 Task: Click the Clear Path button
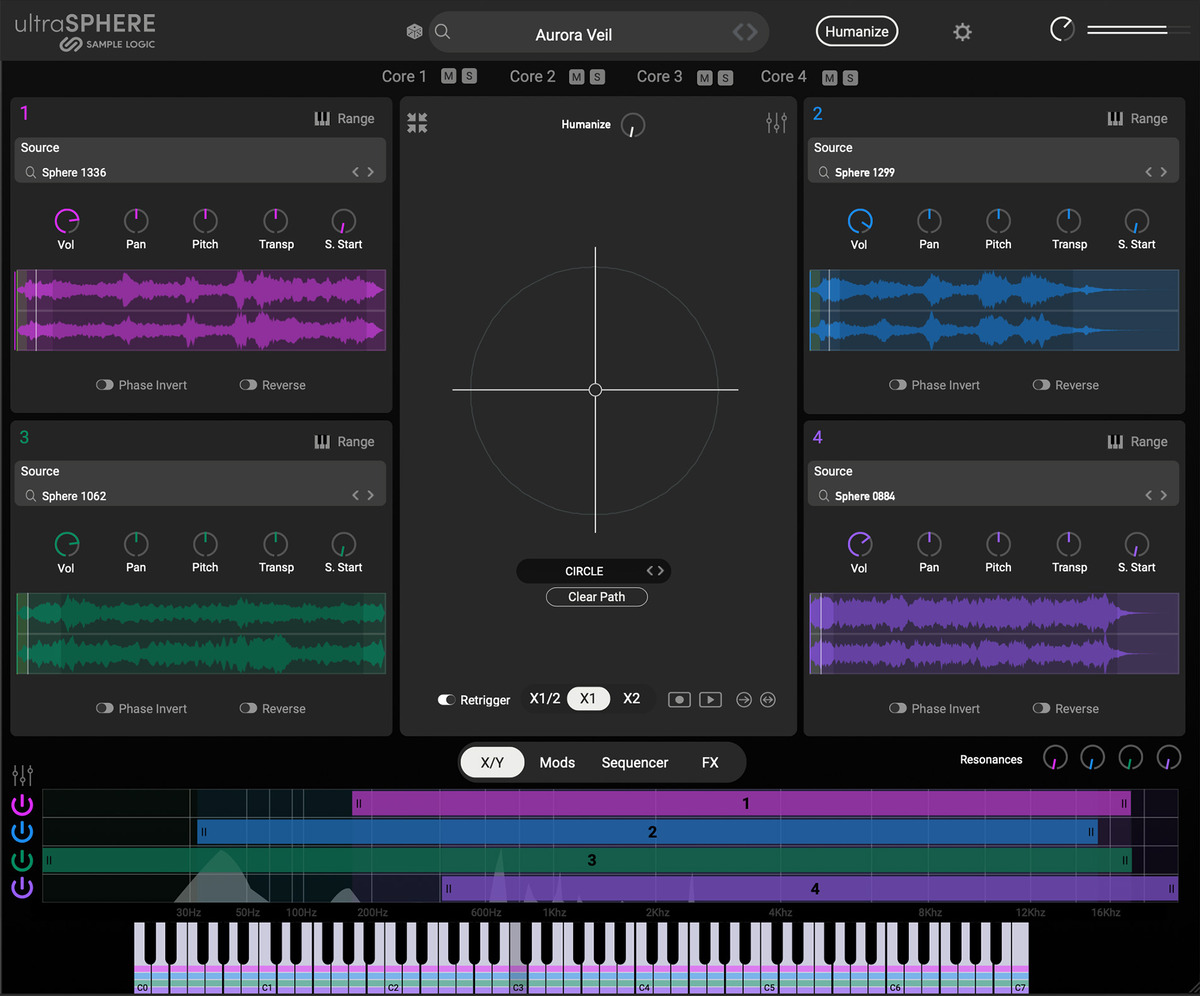[596, 597]
